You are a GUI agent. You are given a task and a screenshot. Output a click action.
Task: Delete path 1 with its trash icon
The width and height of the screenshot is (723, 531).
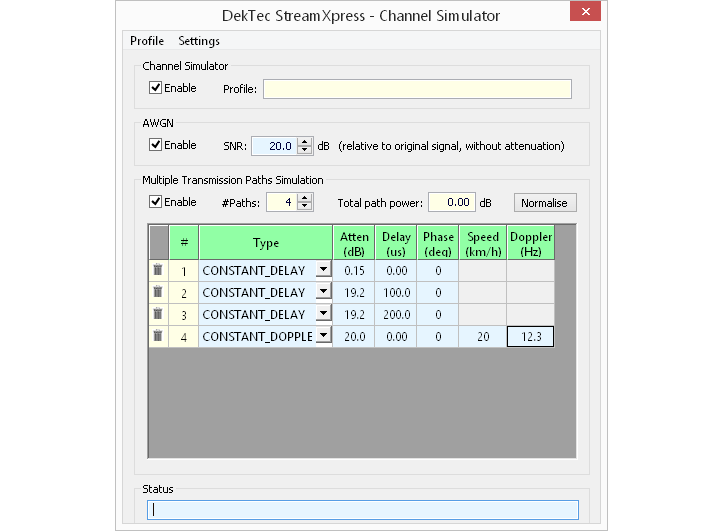point(158,270)
